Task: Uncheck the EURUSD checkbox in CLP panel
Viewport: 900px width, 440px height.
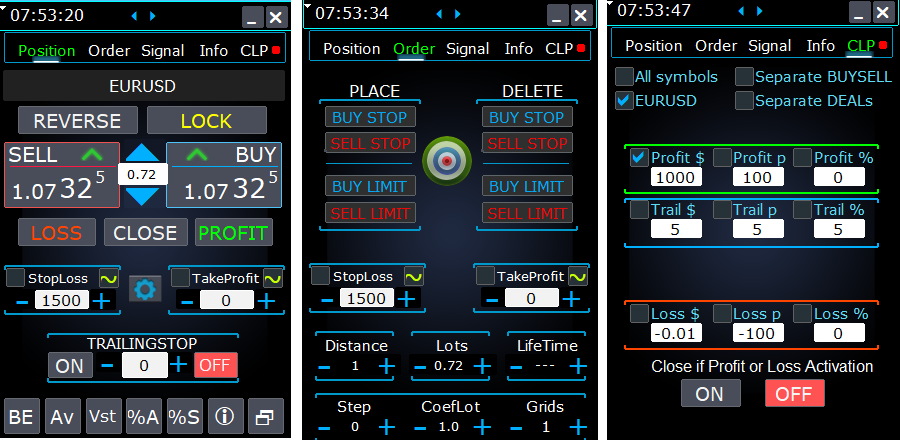Action: (x=624, y=100)
